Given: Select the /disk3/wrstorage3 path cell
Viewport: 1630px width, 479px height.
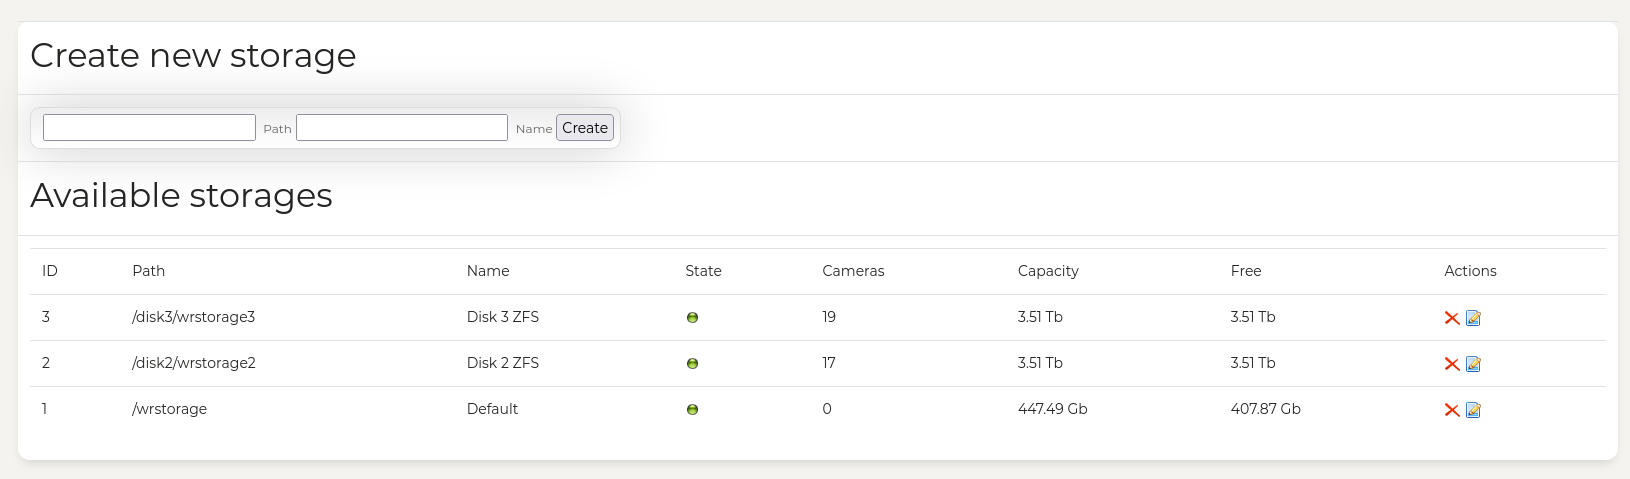Looking at the screenshot, I should [194, 317].
